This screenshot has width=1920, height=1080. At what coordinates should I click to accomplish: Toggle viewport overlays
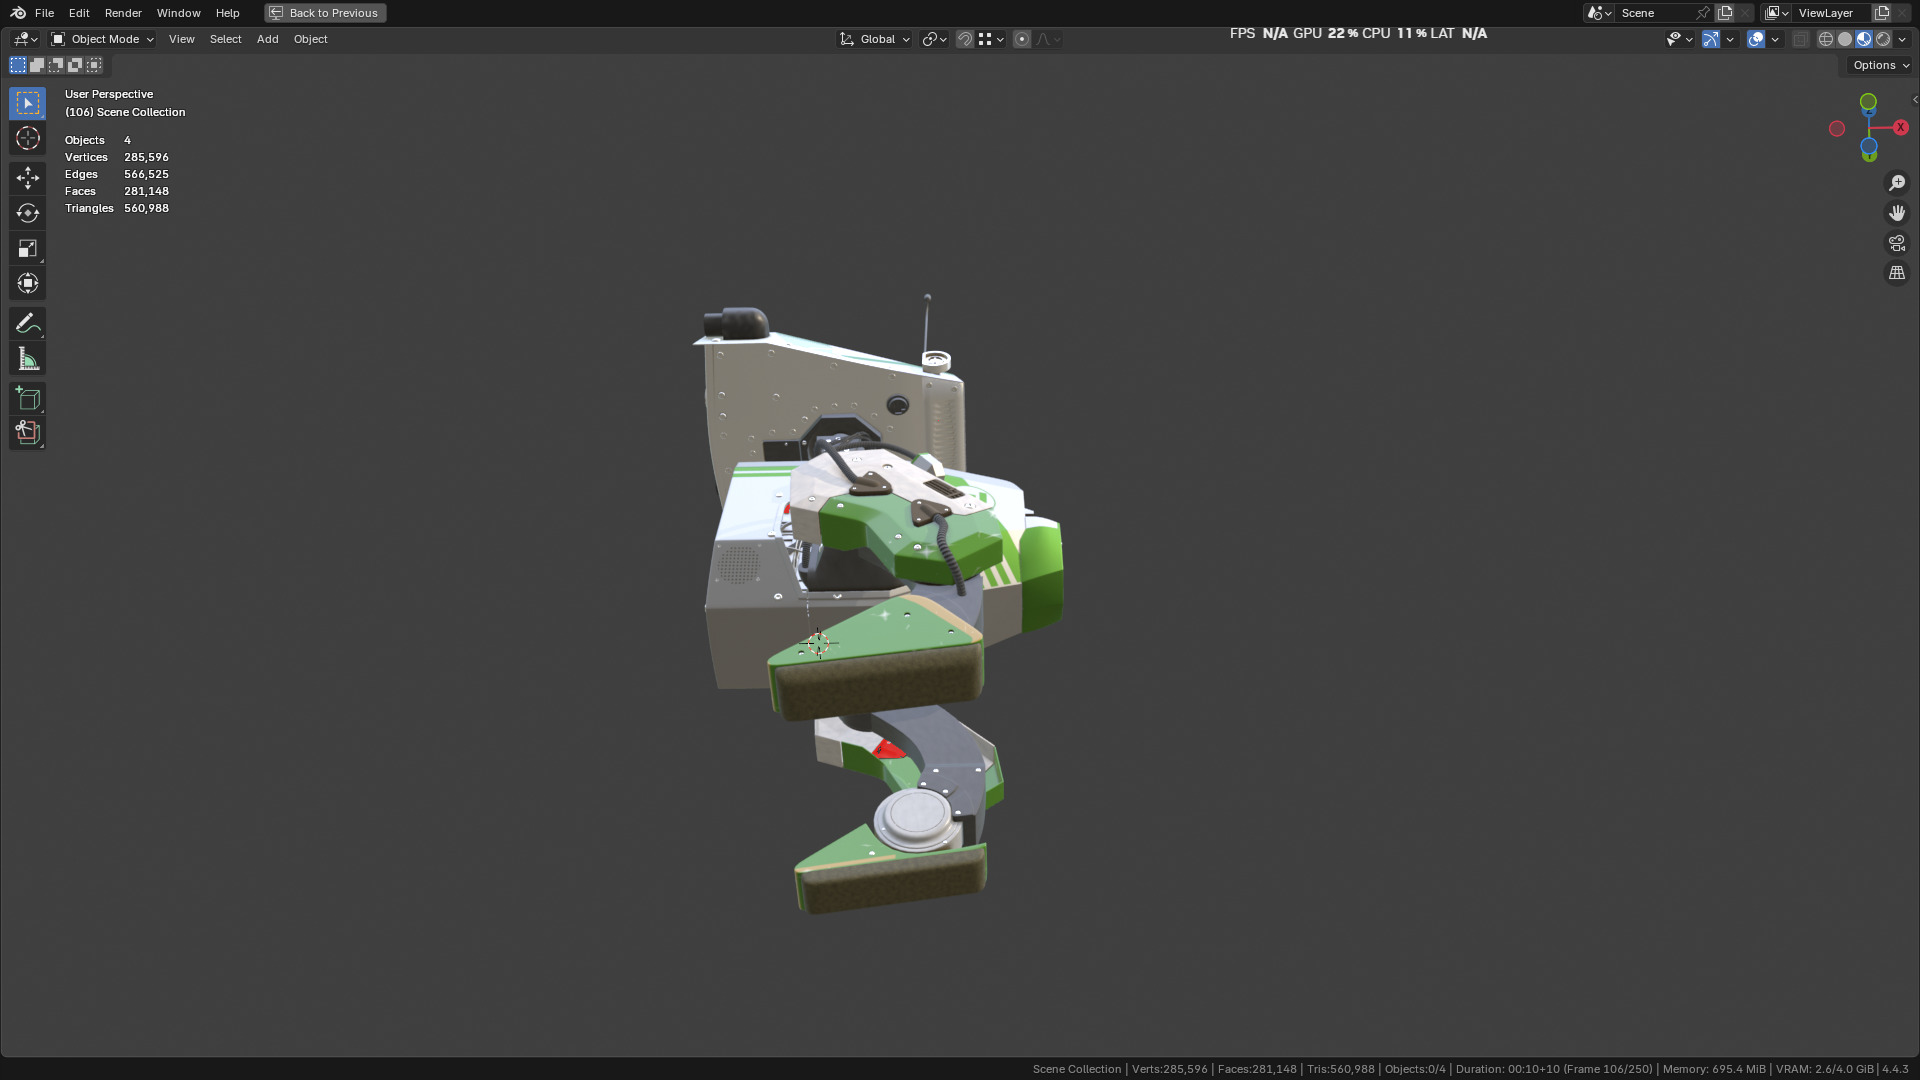[1756, 39]
